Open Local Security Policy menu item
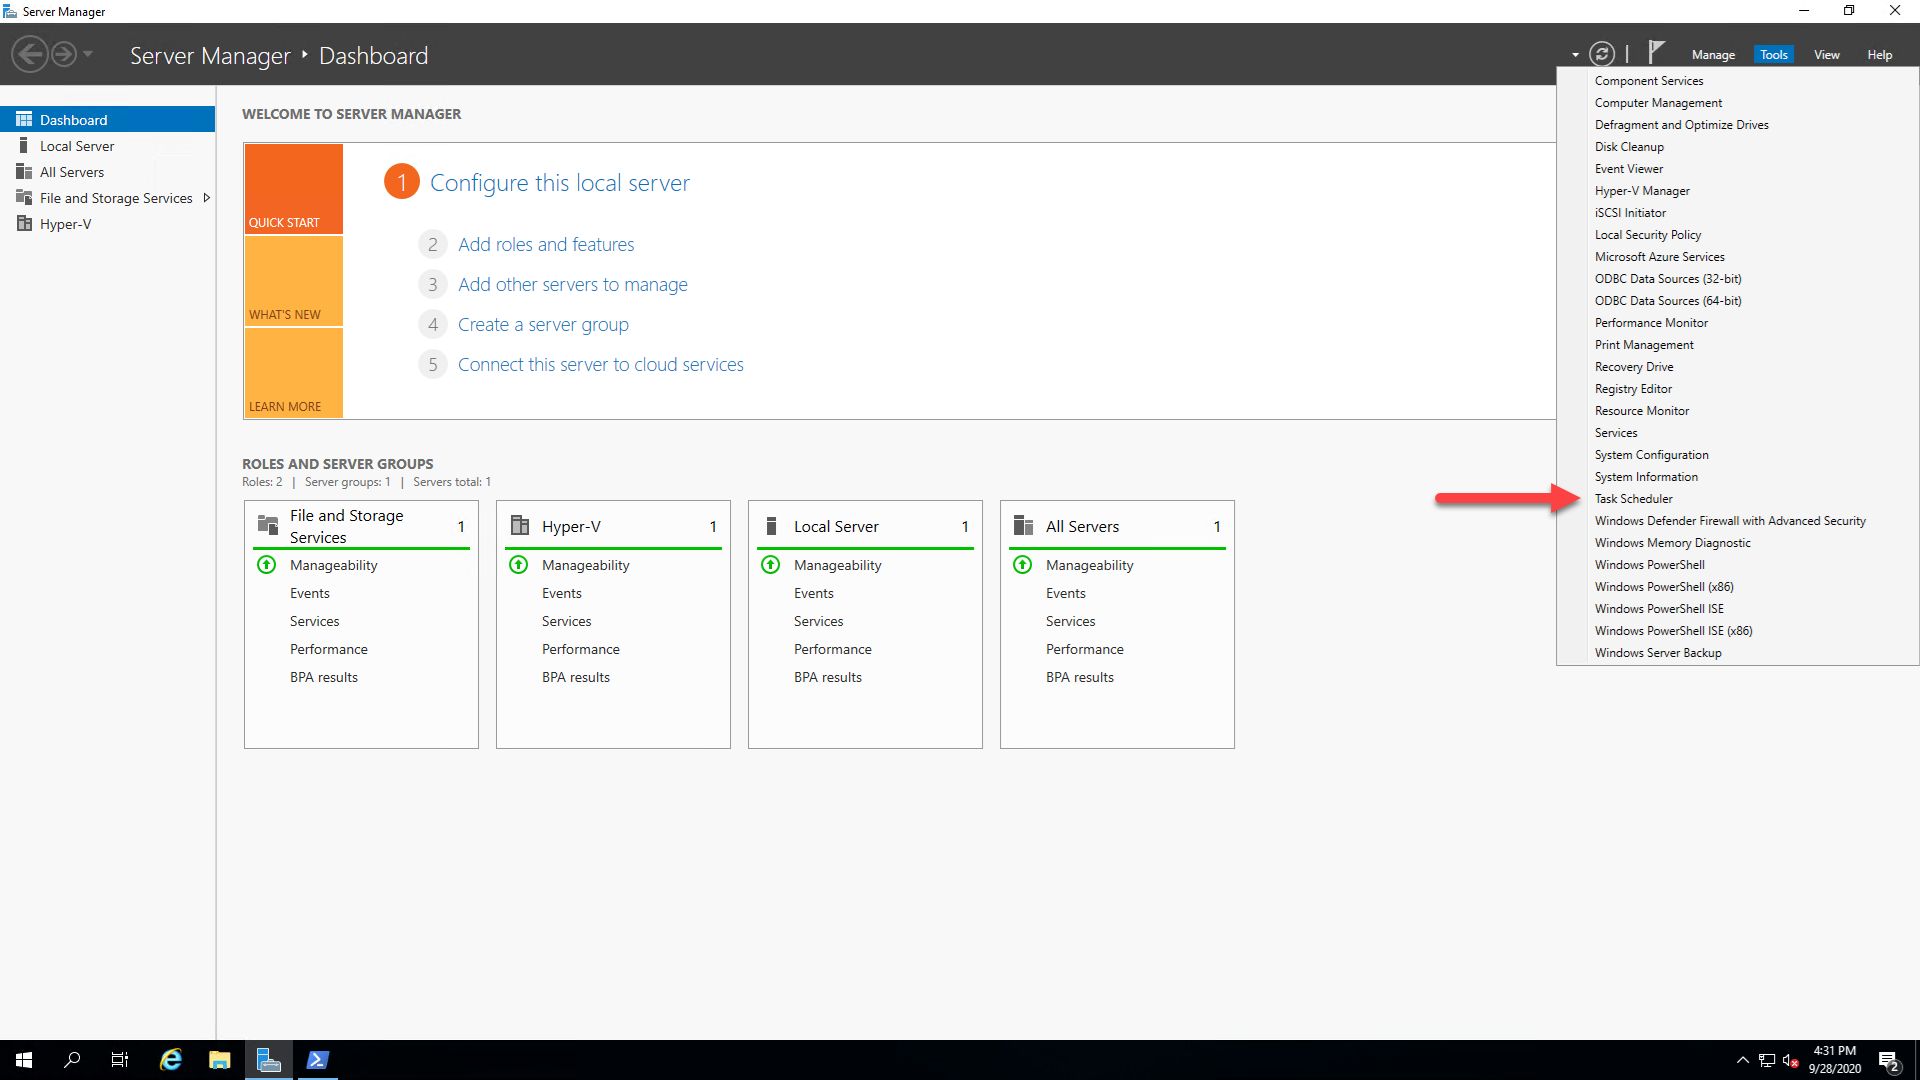 (x=1738, y=235)
